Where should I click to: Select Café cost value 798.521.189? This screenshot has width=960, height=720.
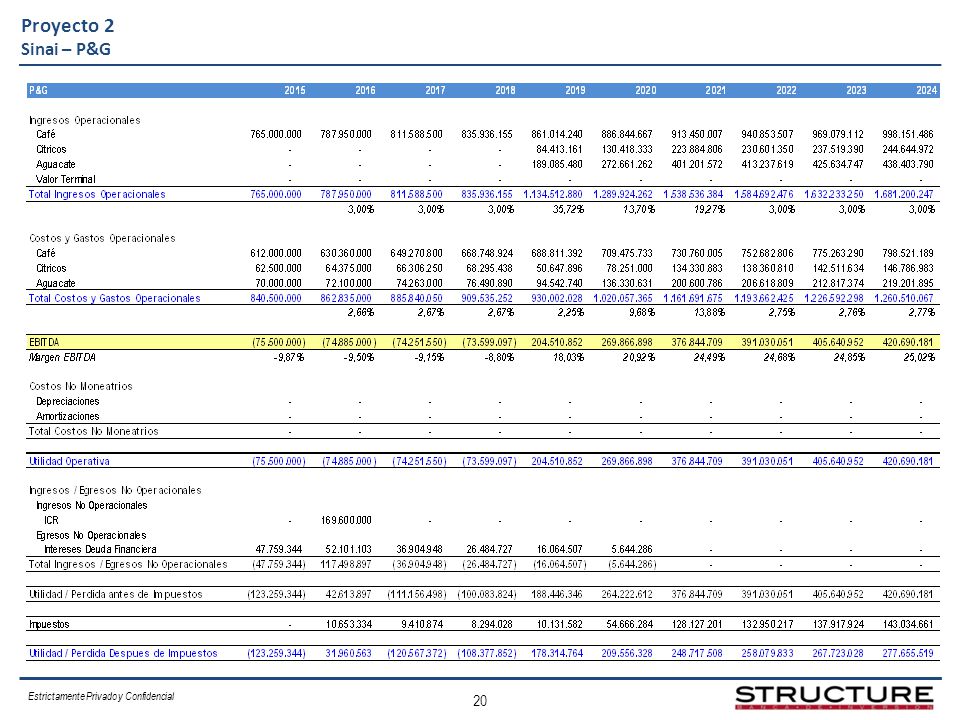pyautogui.click(x=907, y=253)
